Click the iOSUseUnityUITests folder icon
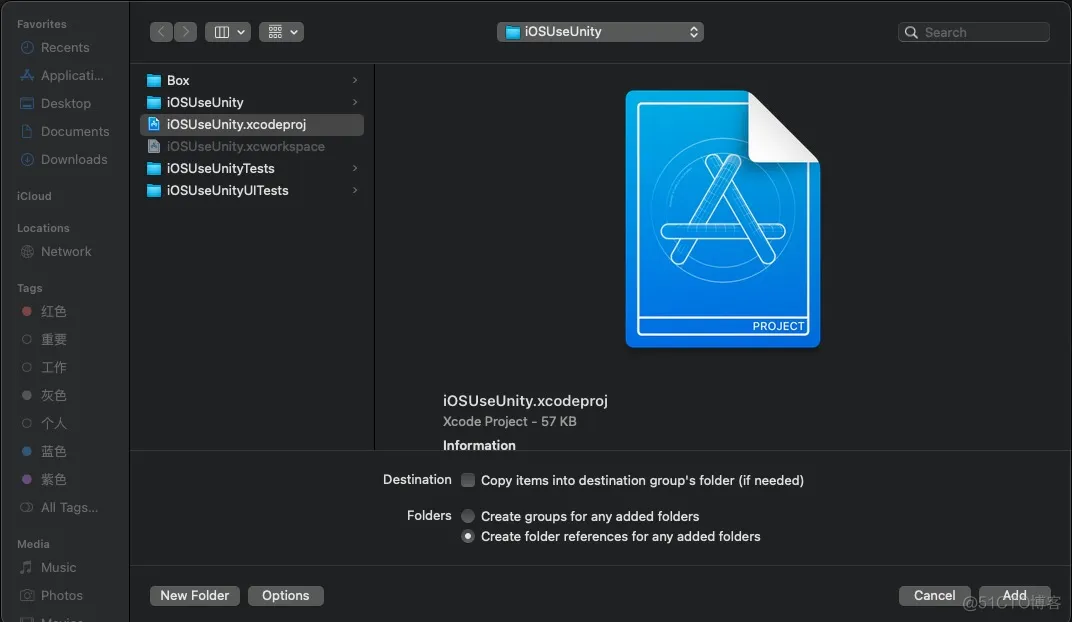1072x622 pixels. [x=154, y=191]
